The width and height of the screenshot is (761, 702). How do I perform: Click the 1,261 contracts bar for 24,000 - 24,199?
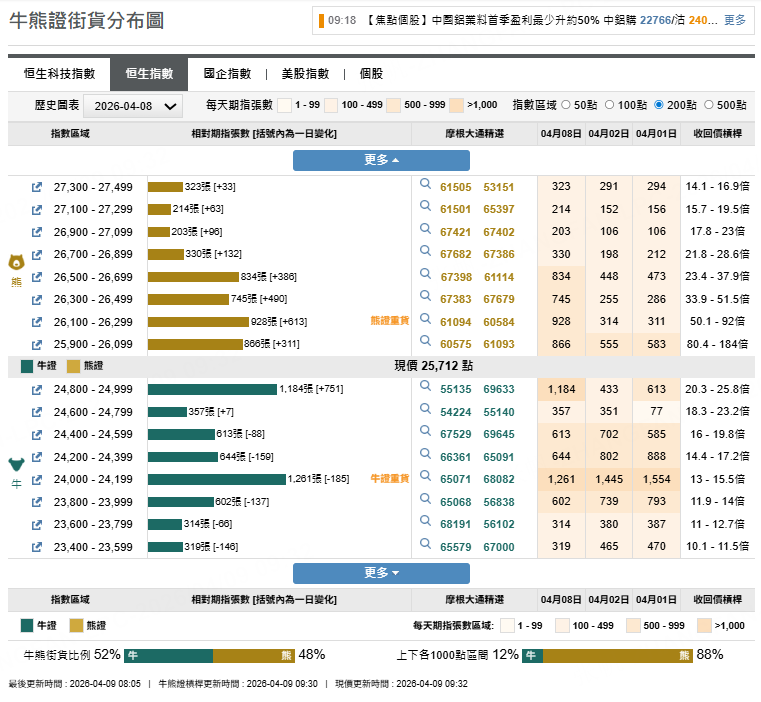click(216, 479)
